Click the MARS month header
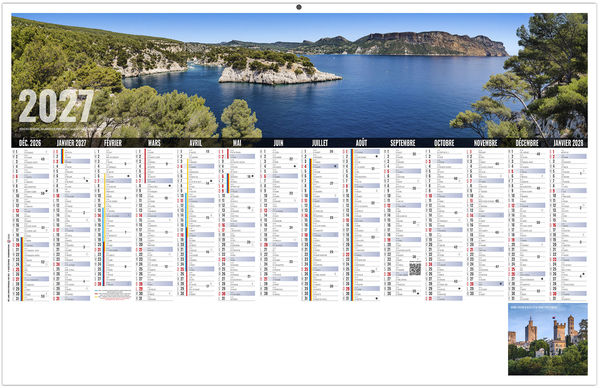The height and width of the screenshot is (388, 600). pos(154,143)
